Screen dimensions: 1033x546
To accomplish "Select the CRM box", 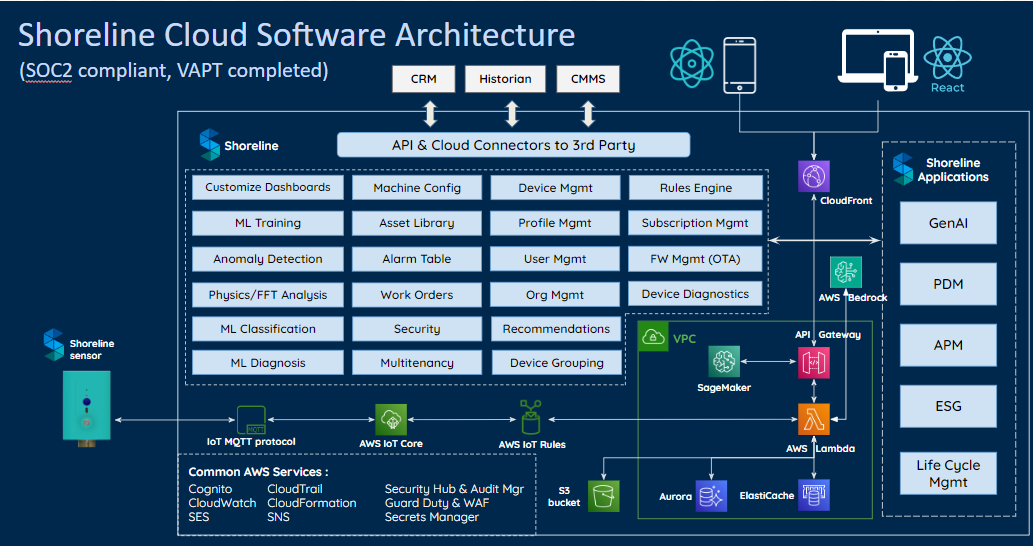I will pyautogui.click(x=424, y=79).
